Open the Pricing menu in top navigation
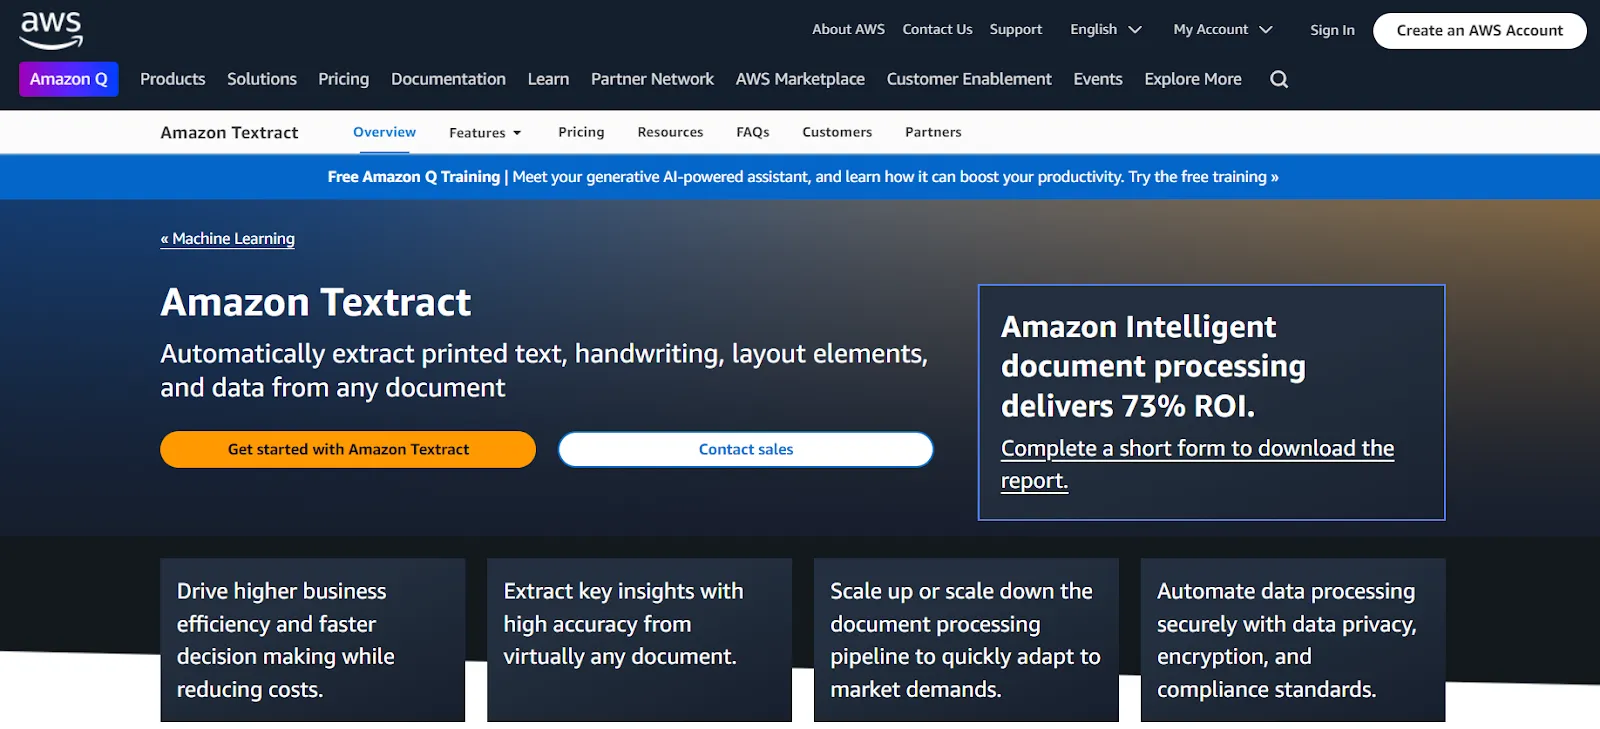 coord(343,79)
